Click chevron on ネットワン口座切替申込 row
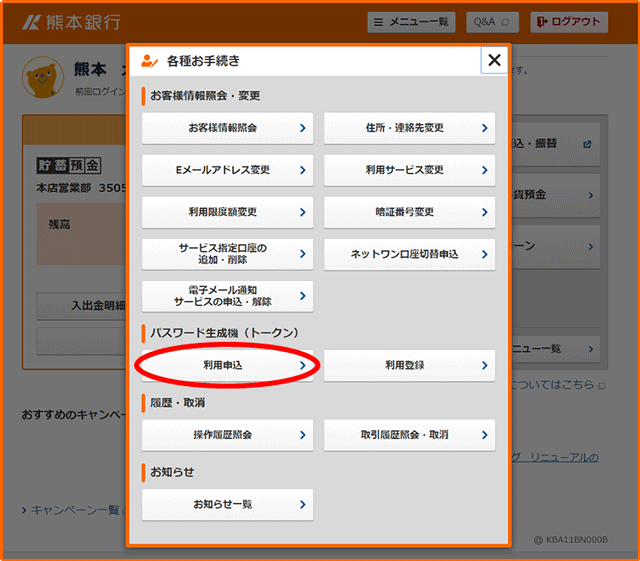This screenshot has height=561, width=640. tap(484, 254)
